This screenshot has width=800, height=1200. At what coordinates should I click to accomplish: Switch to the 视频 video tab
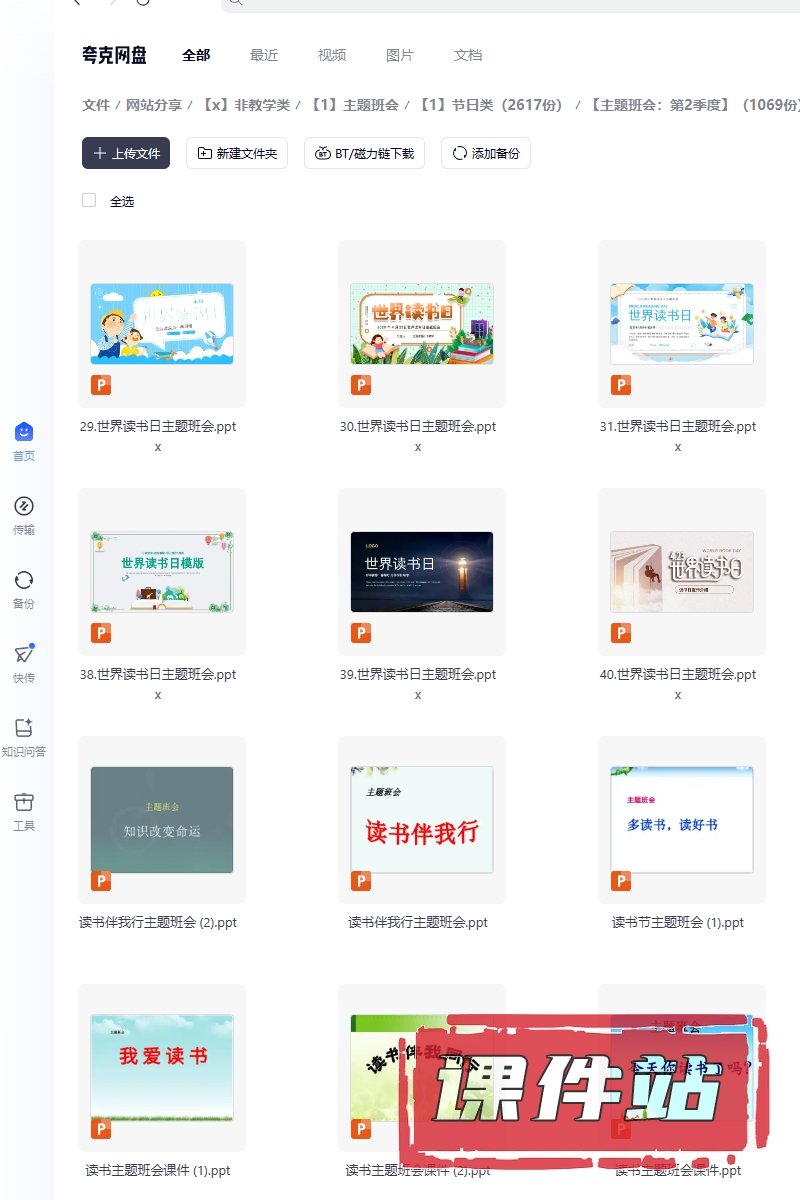tap(332, 55)
